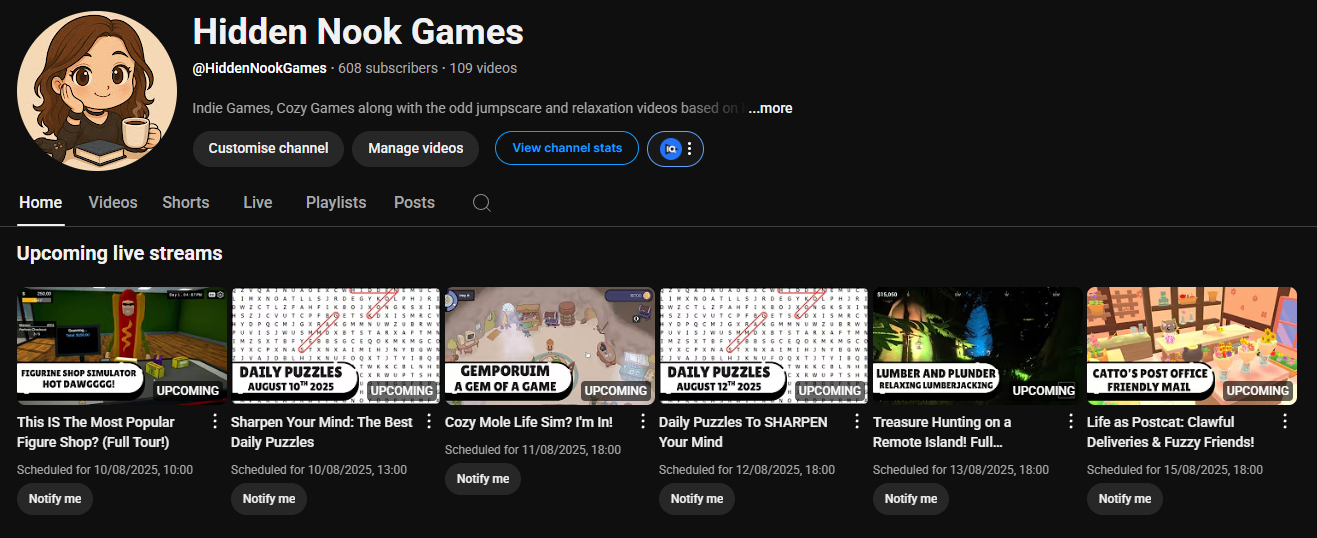Open options menu for Treasure Hunting video
Screen dimensions: 1317x538
tap(1071, 421)
